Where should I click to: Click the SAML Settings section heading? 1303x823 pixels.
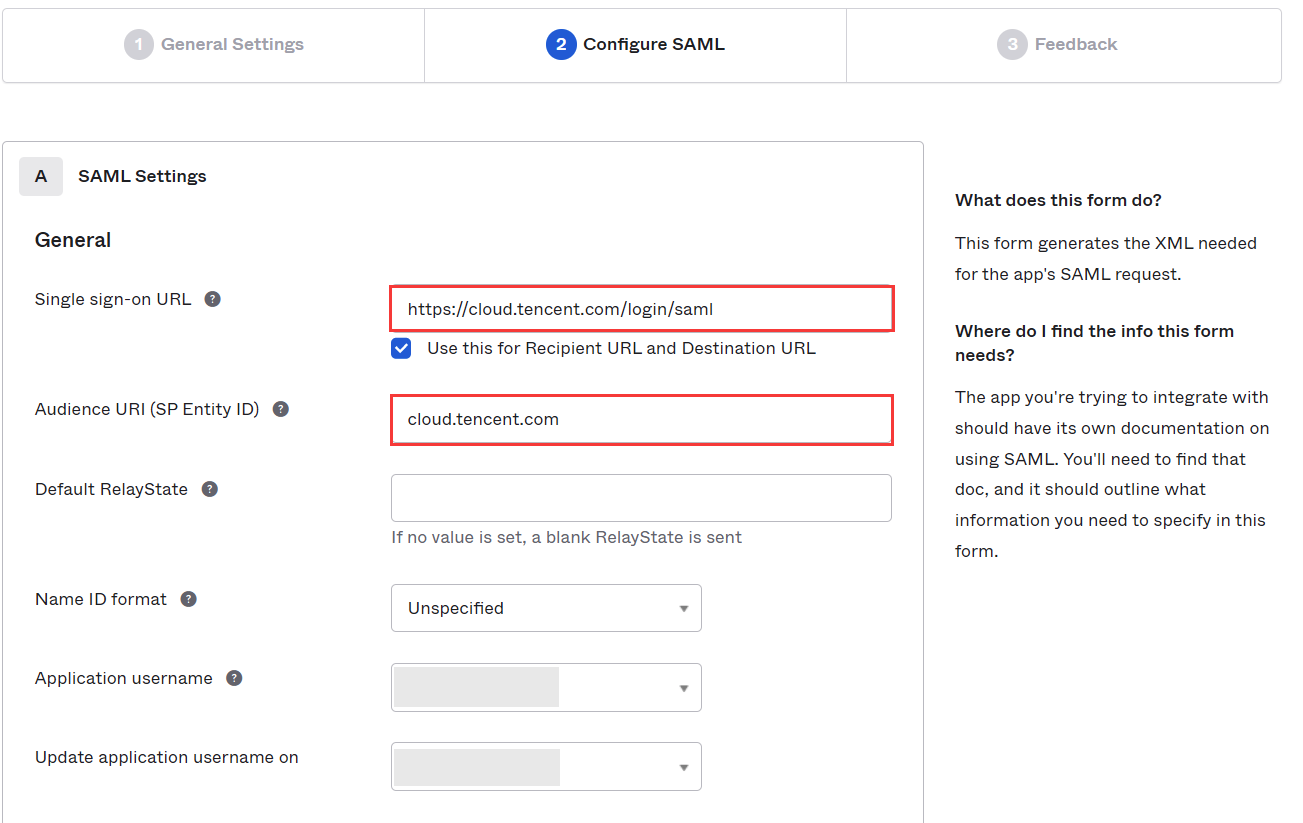click(x=142, y=176)
